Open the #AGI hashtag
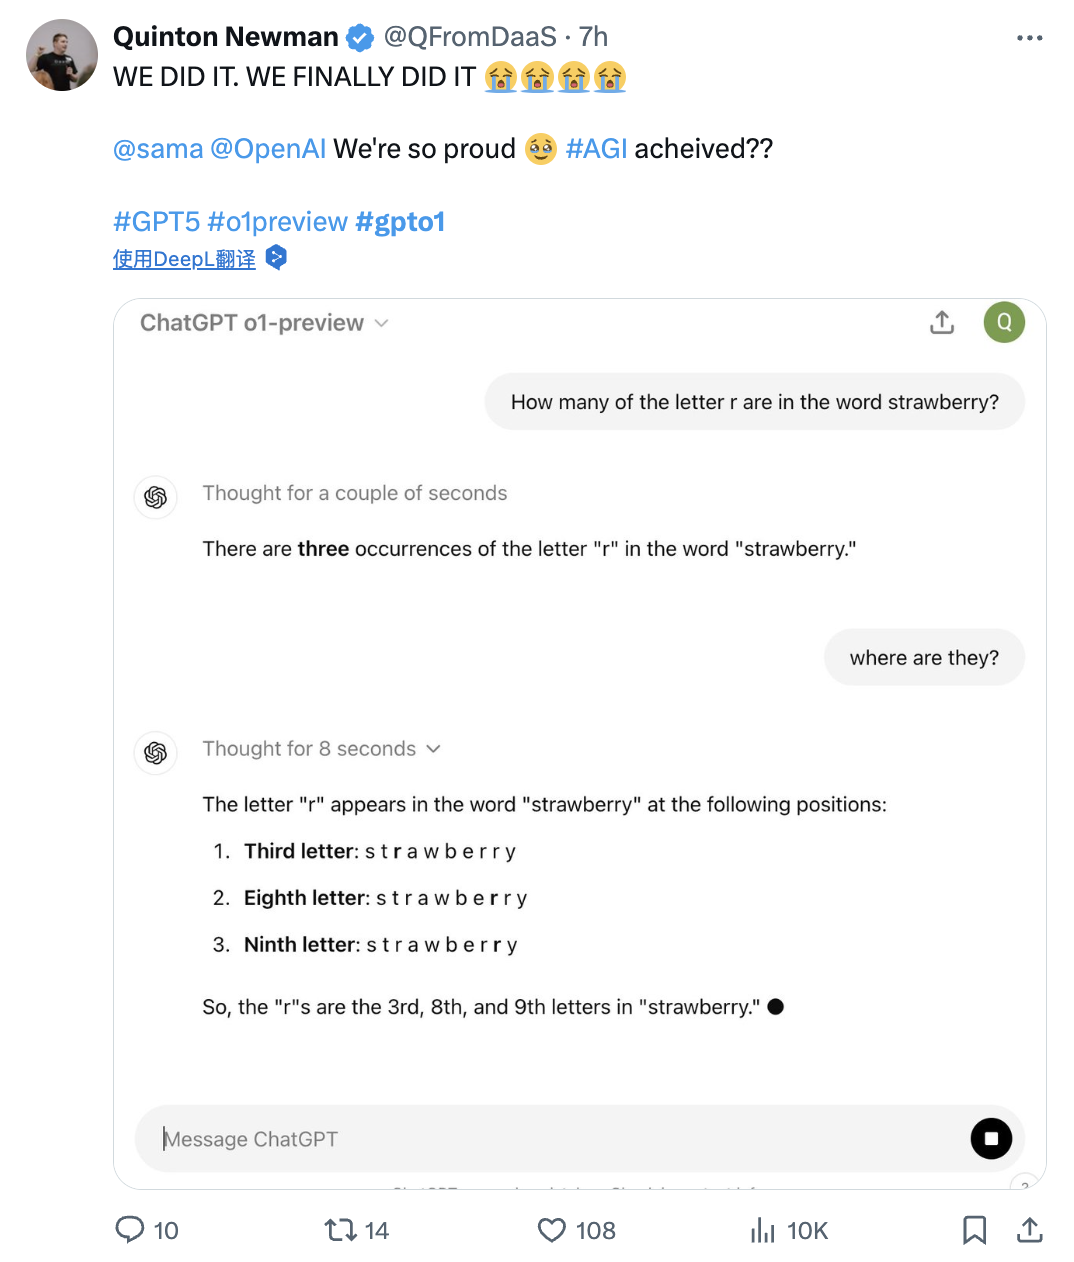 pos(596,149)
